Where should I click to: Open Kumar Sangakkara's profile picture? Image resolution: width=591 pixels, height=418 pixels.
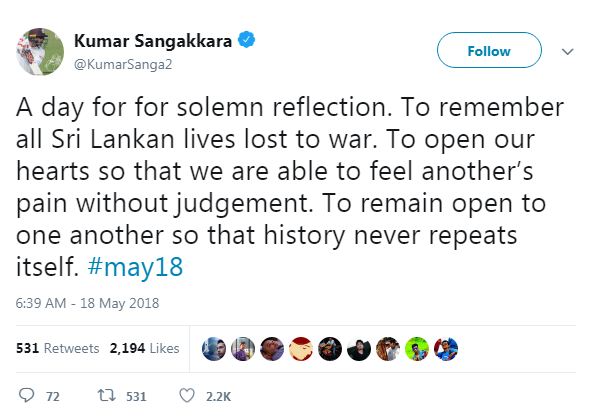[40, 52]
